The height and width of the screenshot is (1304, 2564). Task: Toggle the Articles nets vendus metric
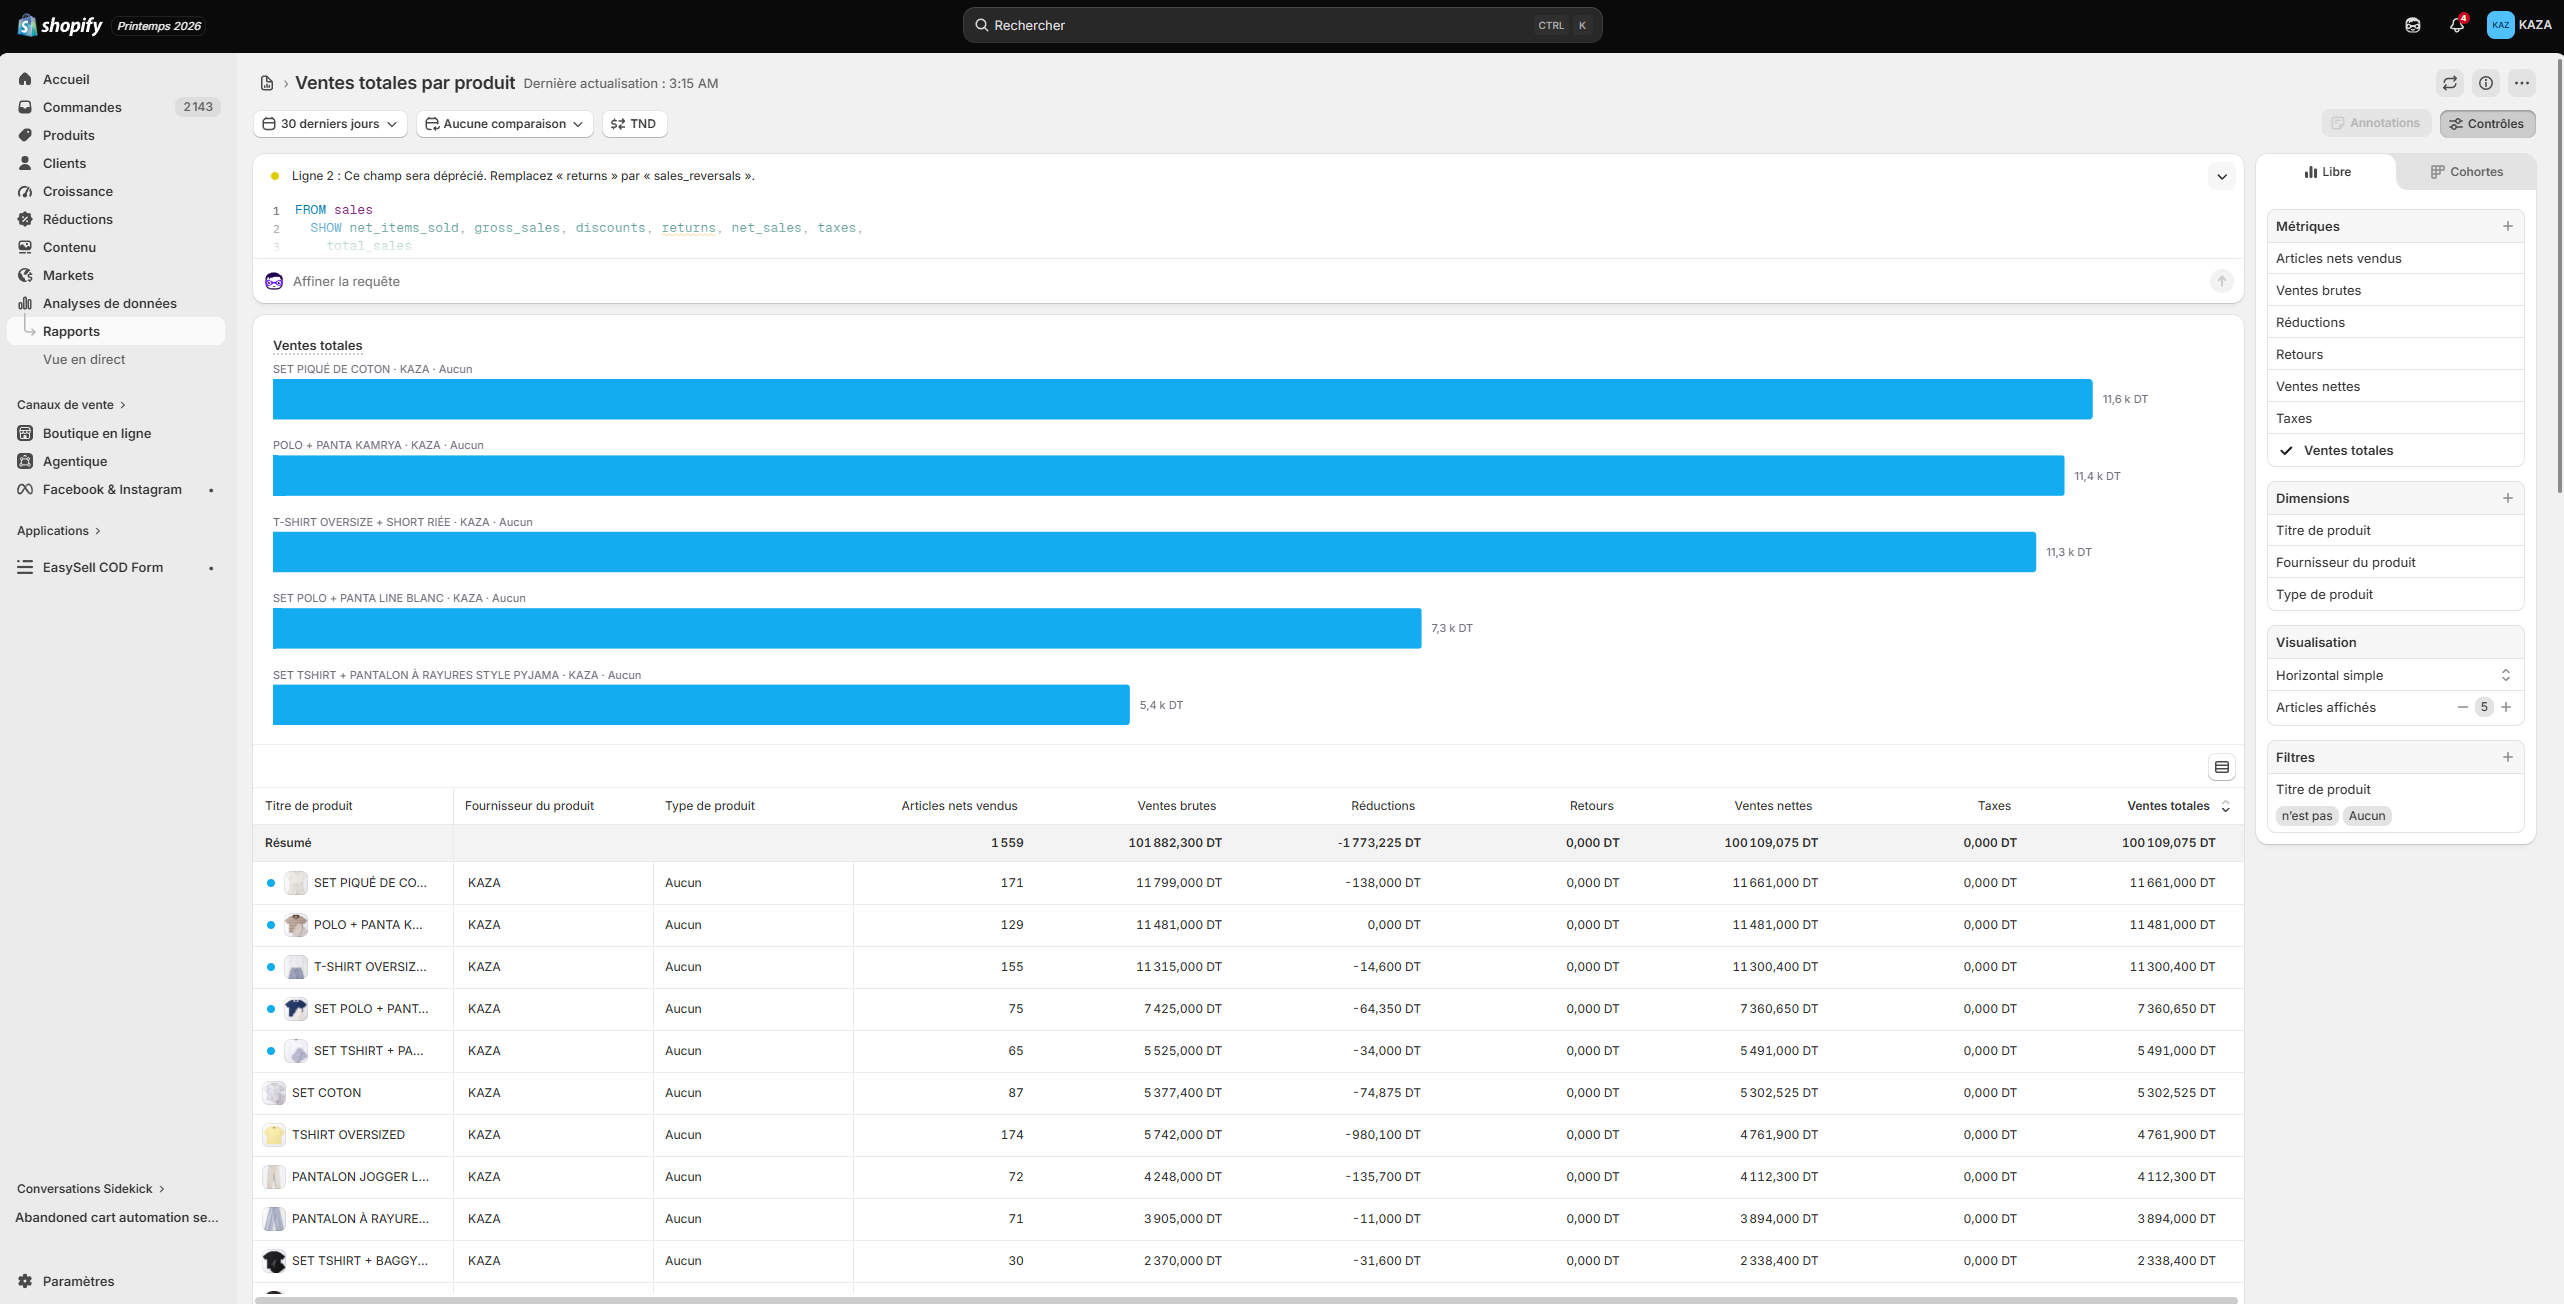pos(2396,258)
